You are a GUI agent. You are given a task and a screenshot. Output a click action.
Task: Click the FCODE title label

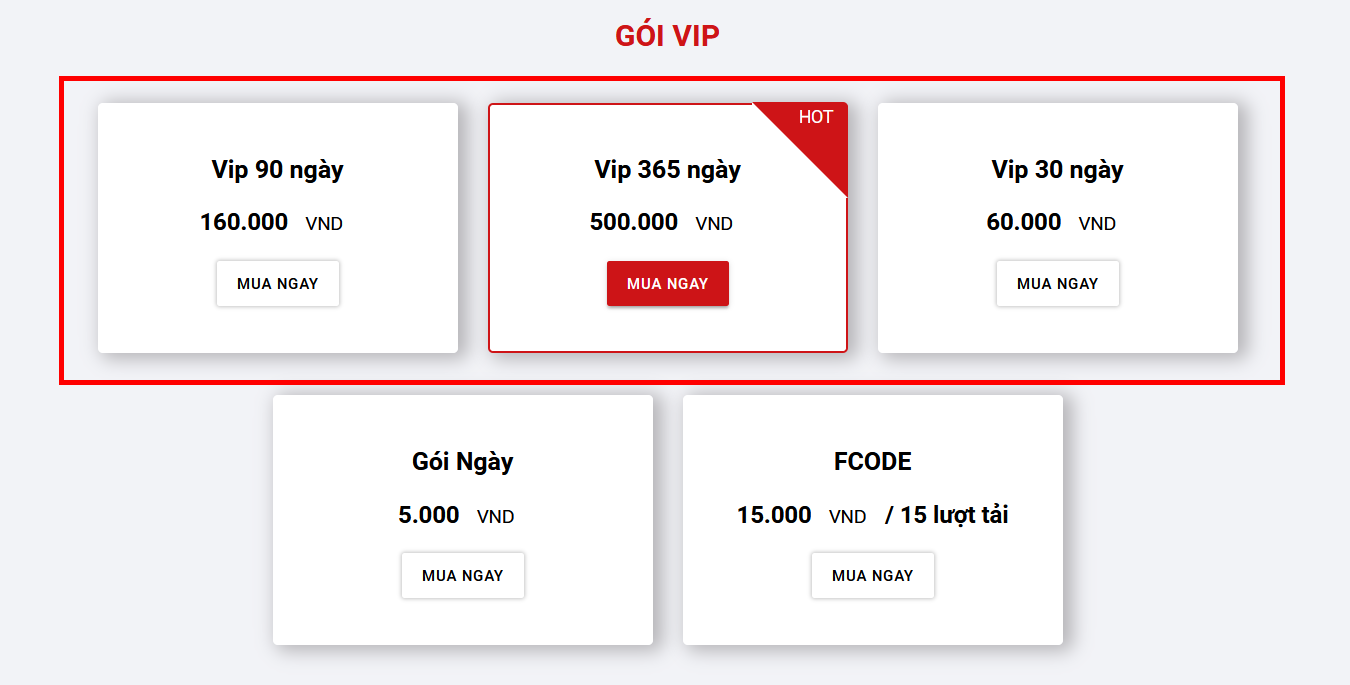click(x=872, y=461)
